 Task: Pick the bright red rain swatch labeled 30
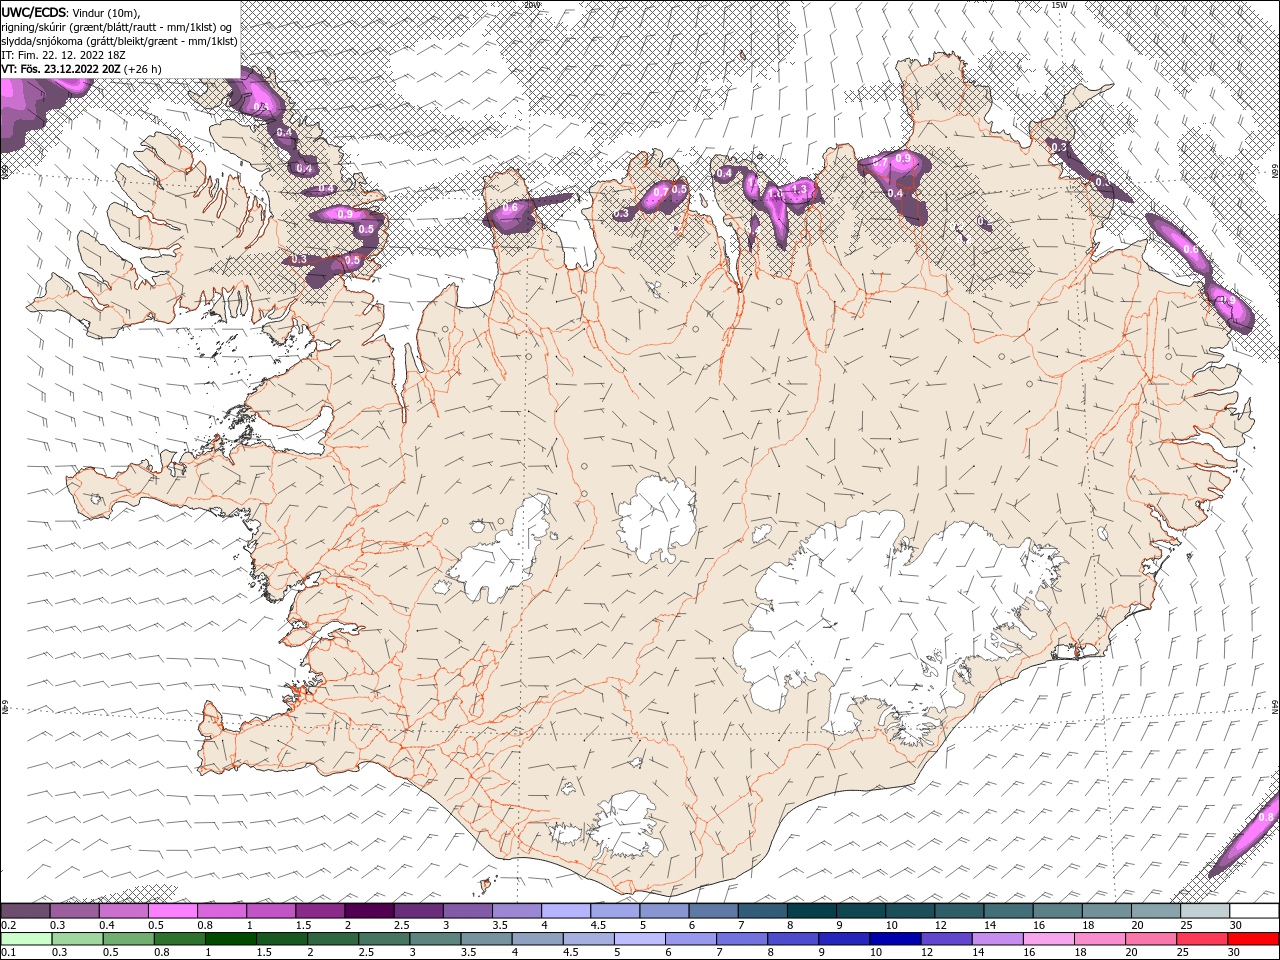(x=1253, y=938)
